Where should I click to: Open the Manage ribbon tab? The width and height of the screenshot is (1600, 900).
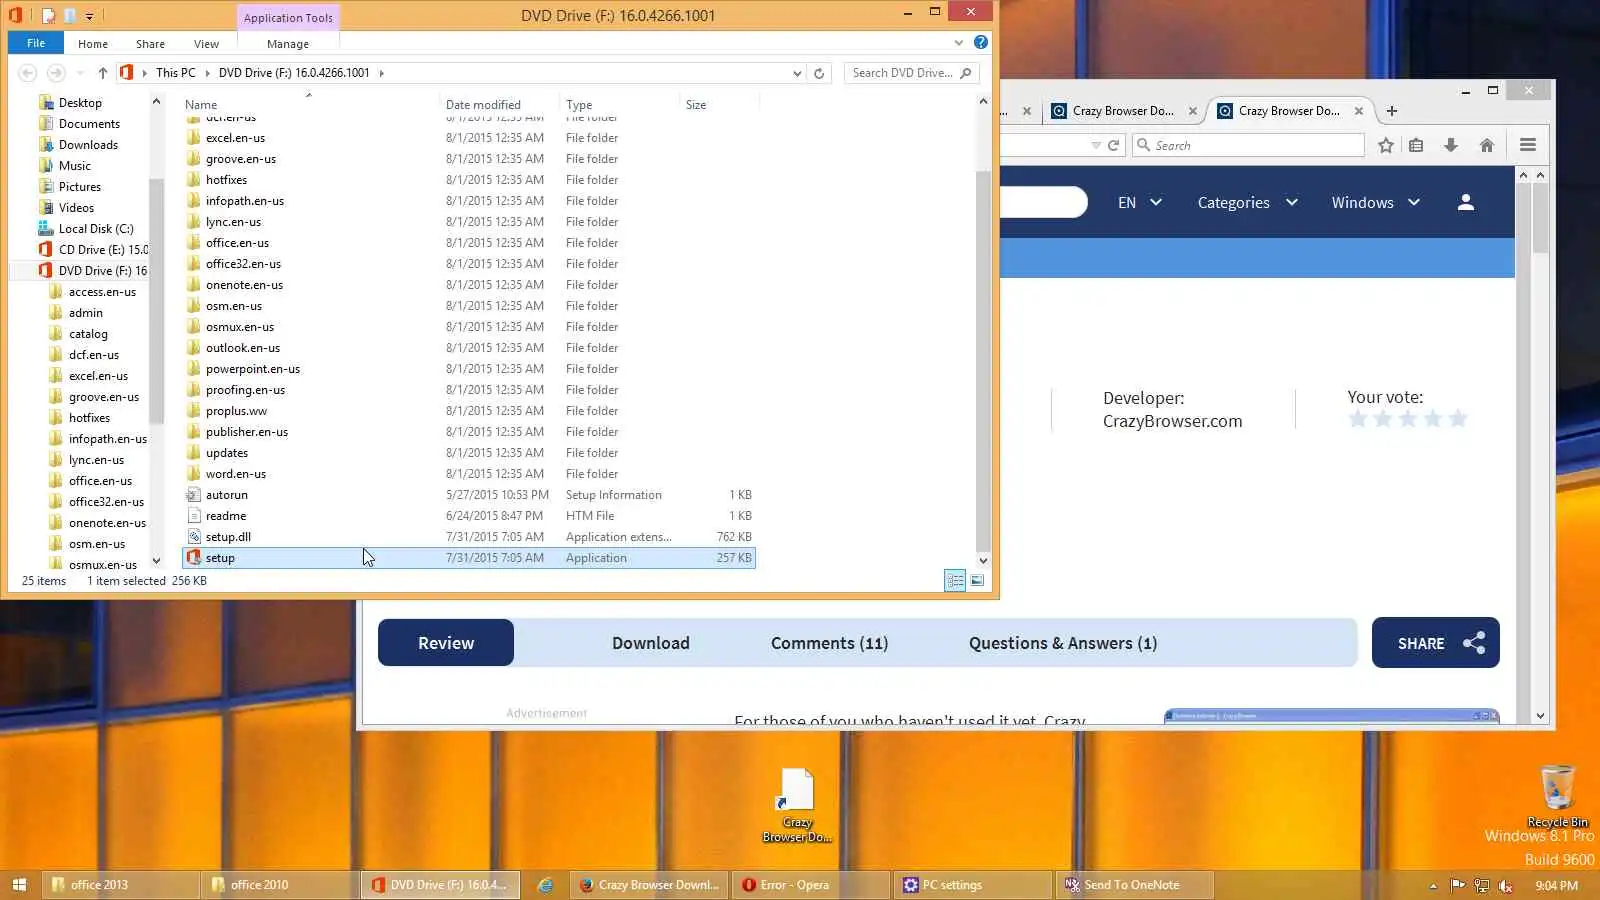[x=288, y=44]
